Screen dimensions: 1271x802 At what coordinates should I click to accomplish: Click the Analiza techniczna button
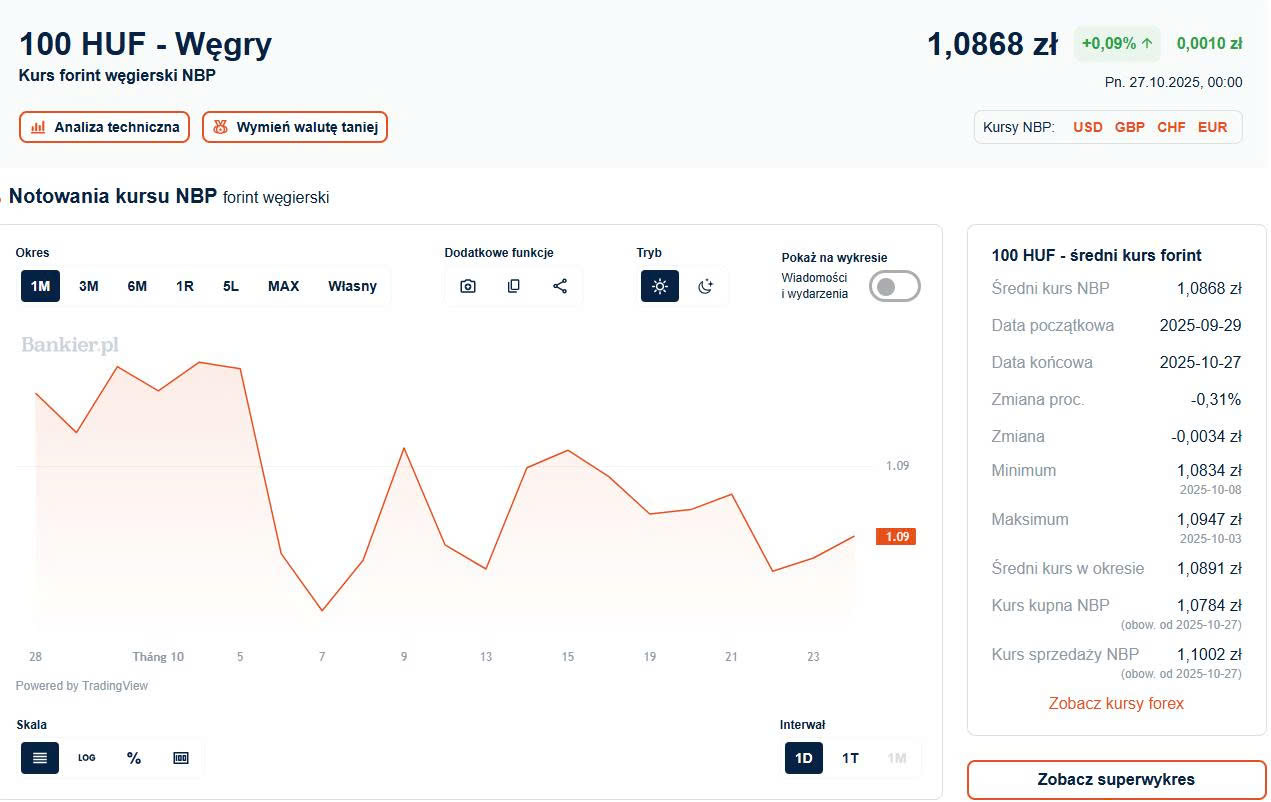(105, 127)
